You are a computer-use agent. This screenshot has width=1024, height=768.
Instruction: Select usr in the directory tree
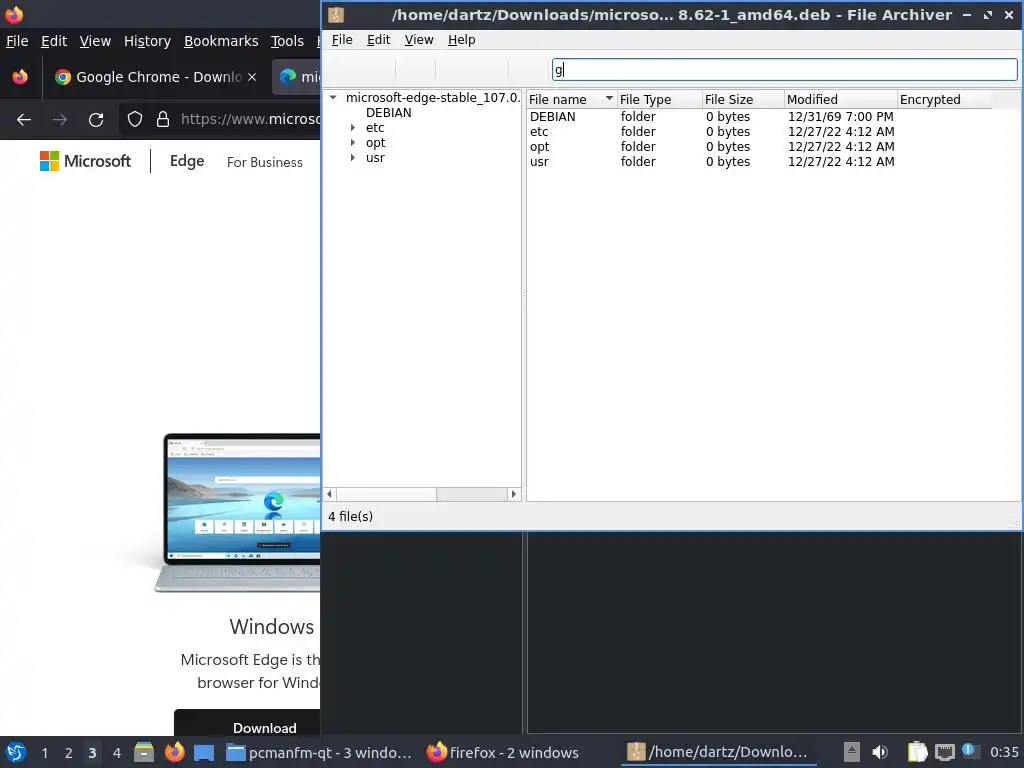375,158
